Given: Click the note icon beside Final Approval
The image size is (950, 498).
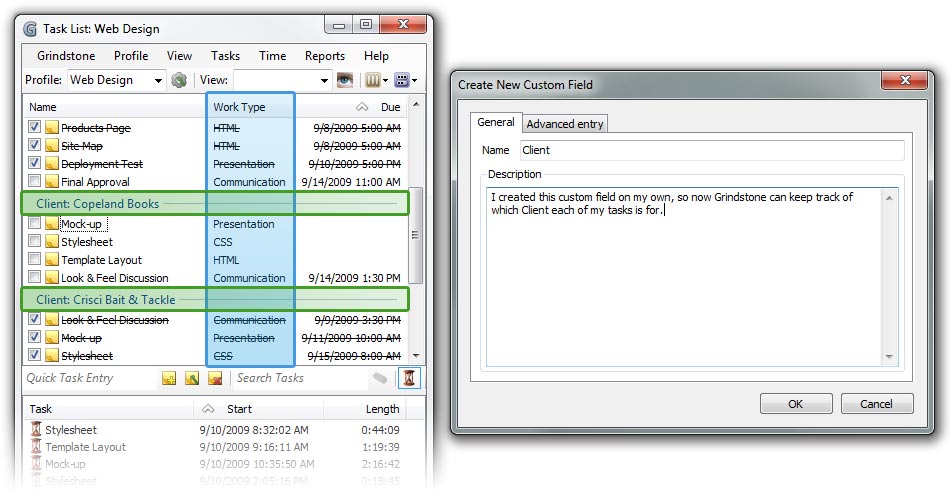Looking at the screenshot, I should [51, 182].
